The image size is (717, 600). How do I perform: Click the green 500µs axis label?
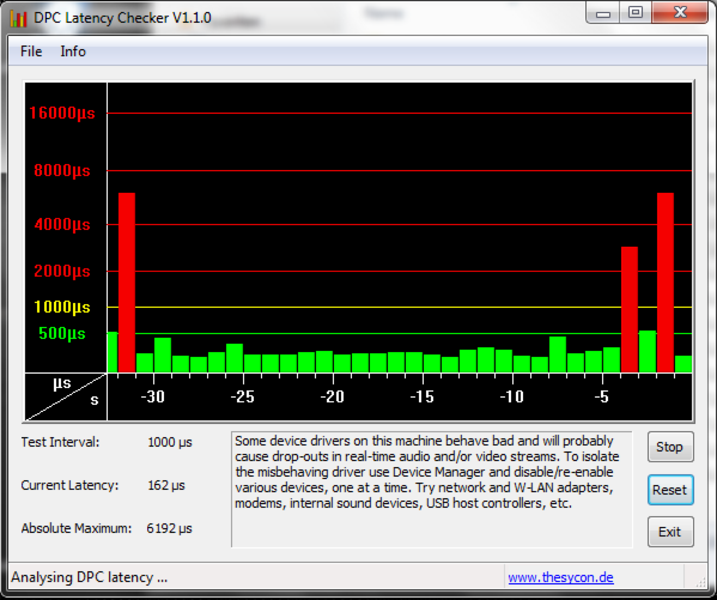point(62,333)
